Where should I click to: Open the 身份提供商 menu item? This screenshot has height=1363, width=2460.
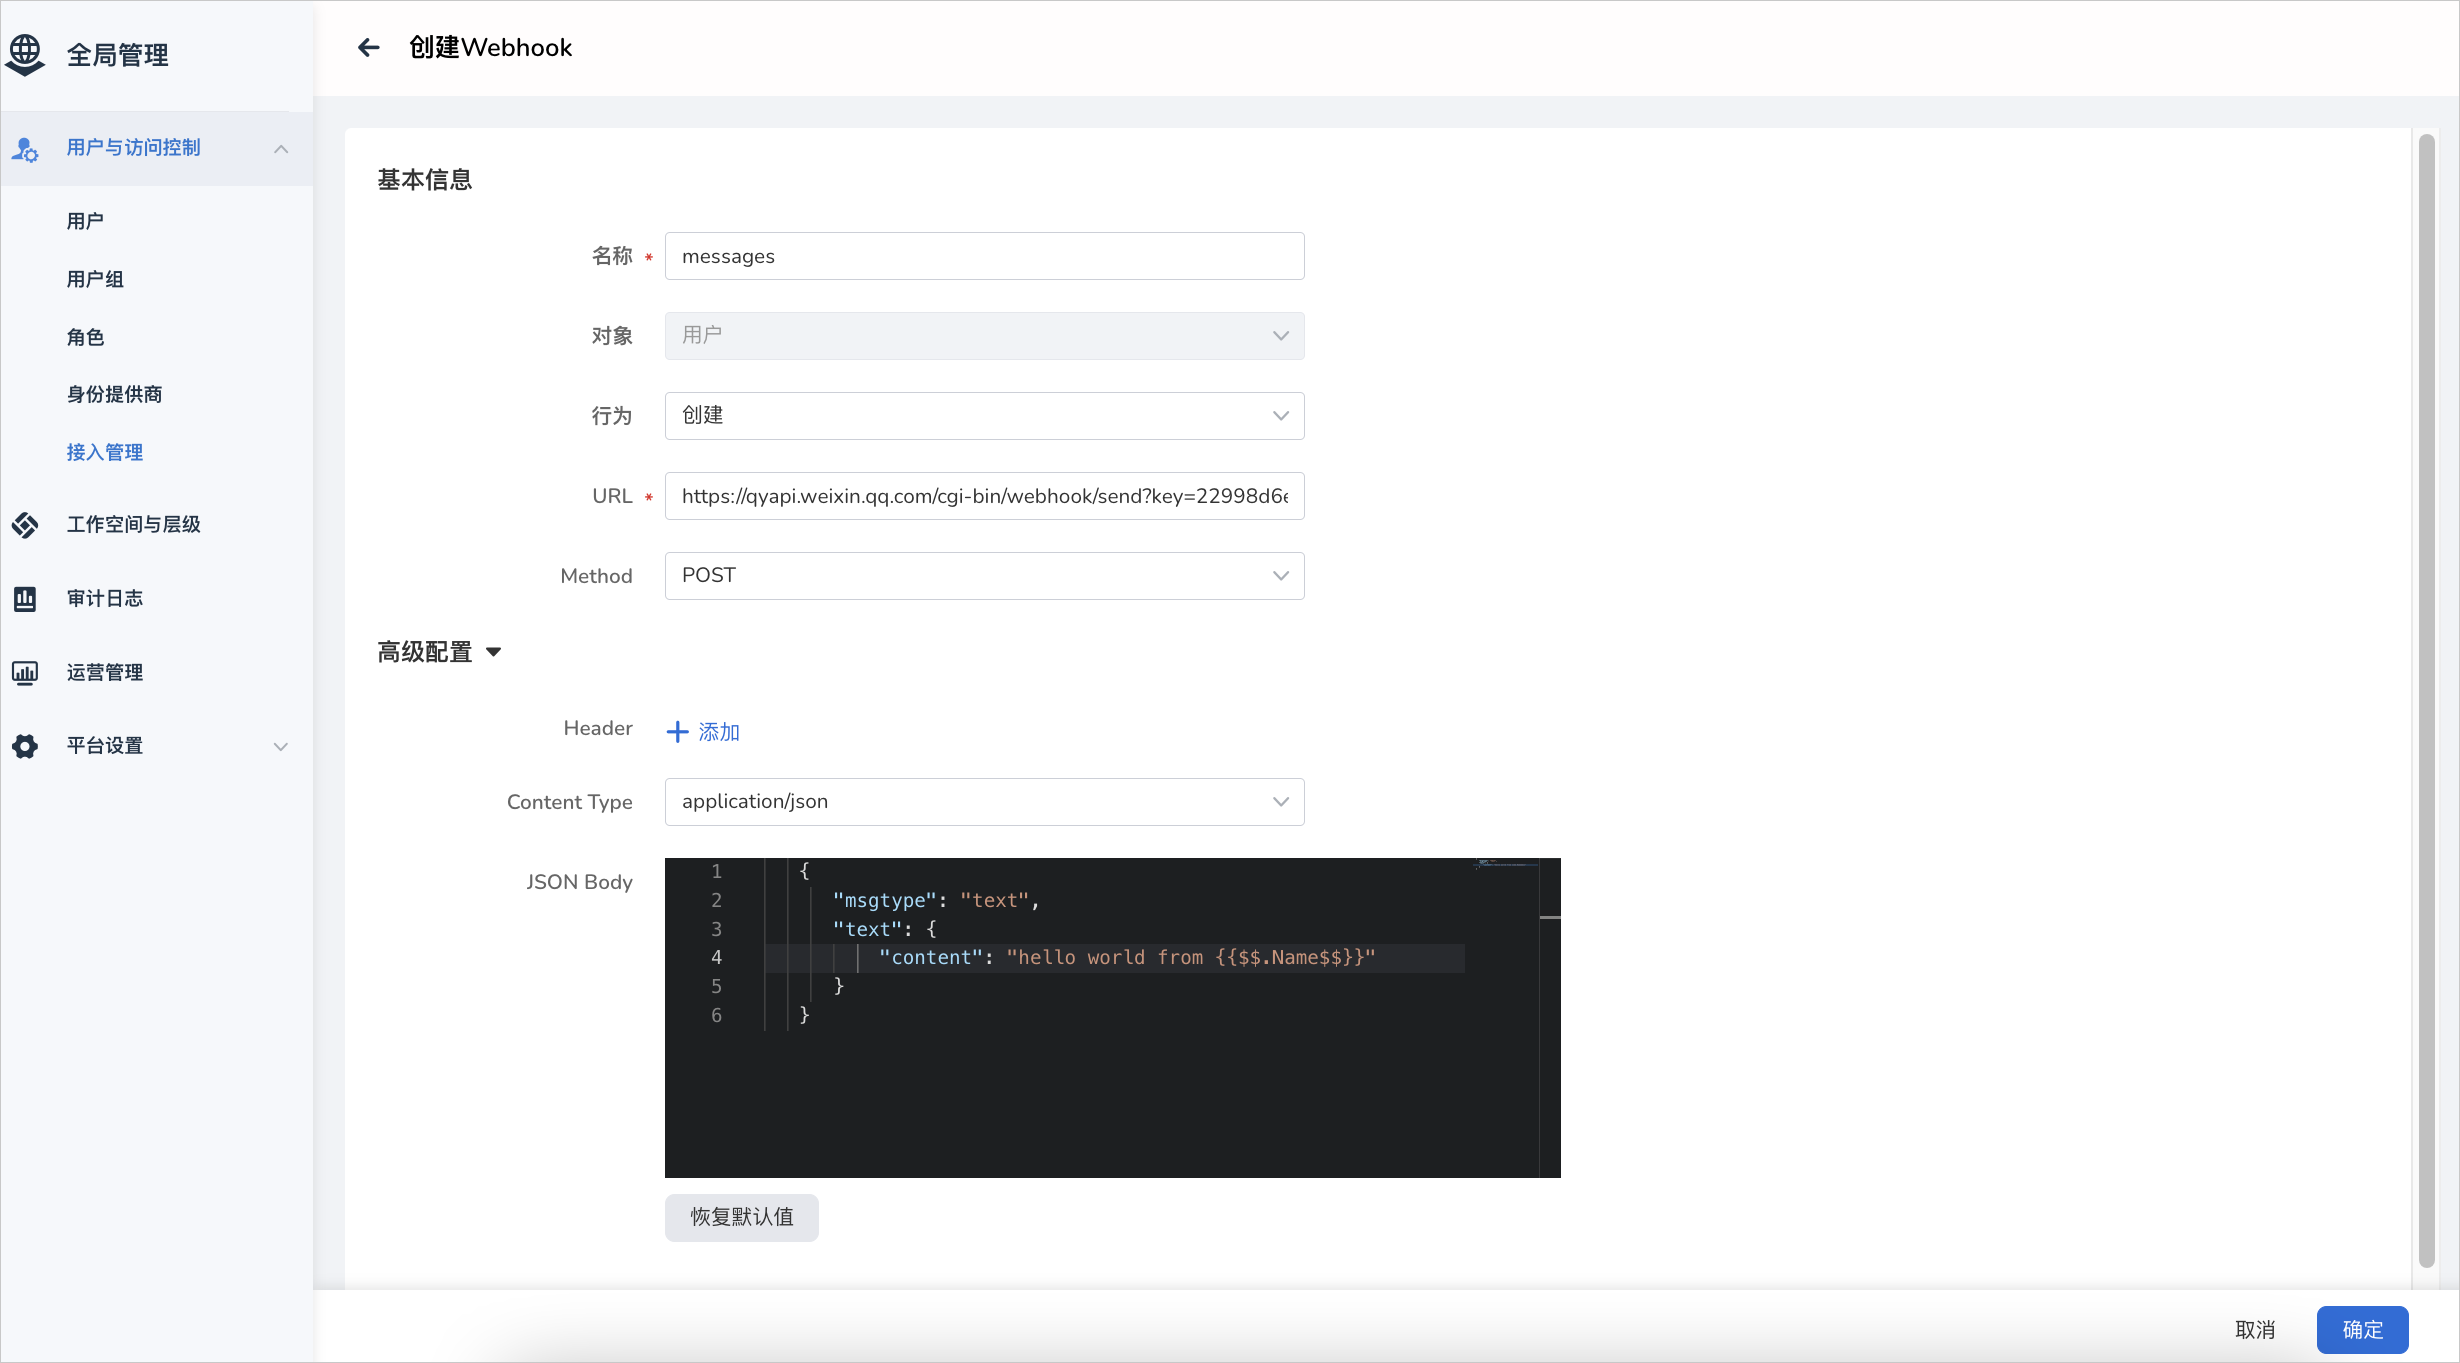pos(114,394)
